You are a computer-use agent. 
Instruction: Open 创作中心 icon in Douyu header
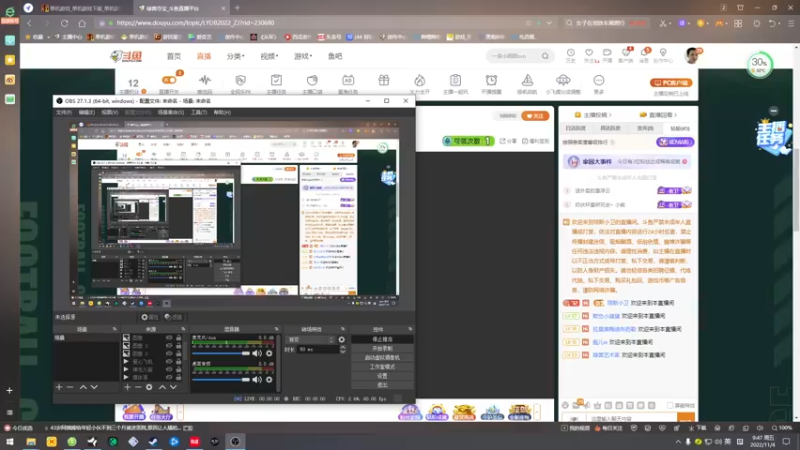coord(663,53)
